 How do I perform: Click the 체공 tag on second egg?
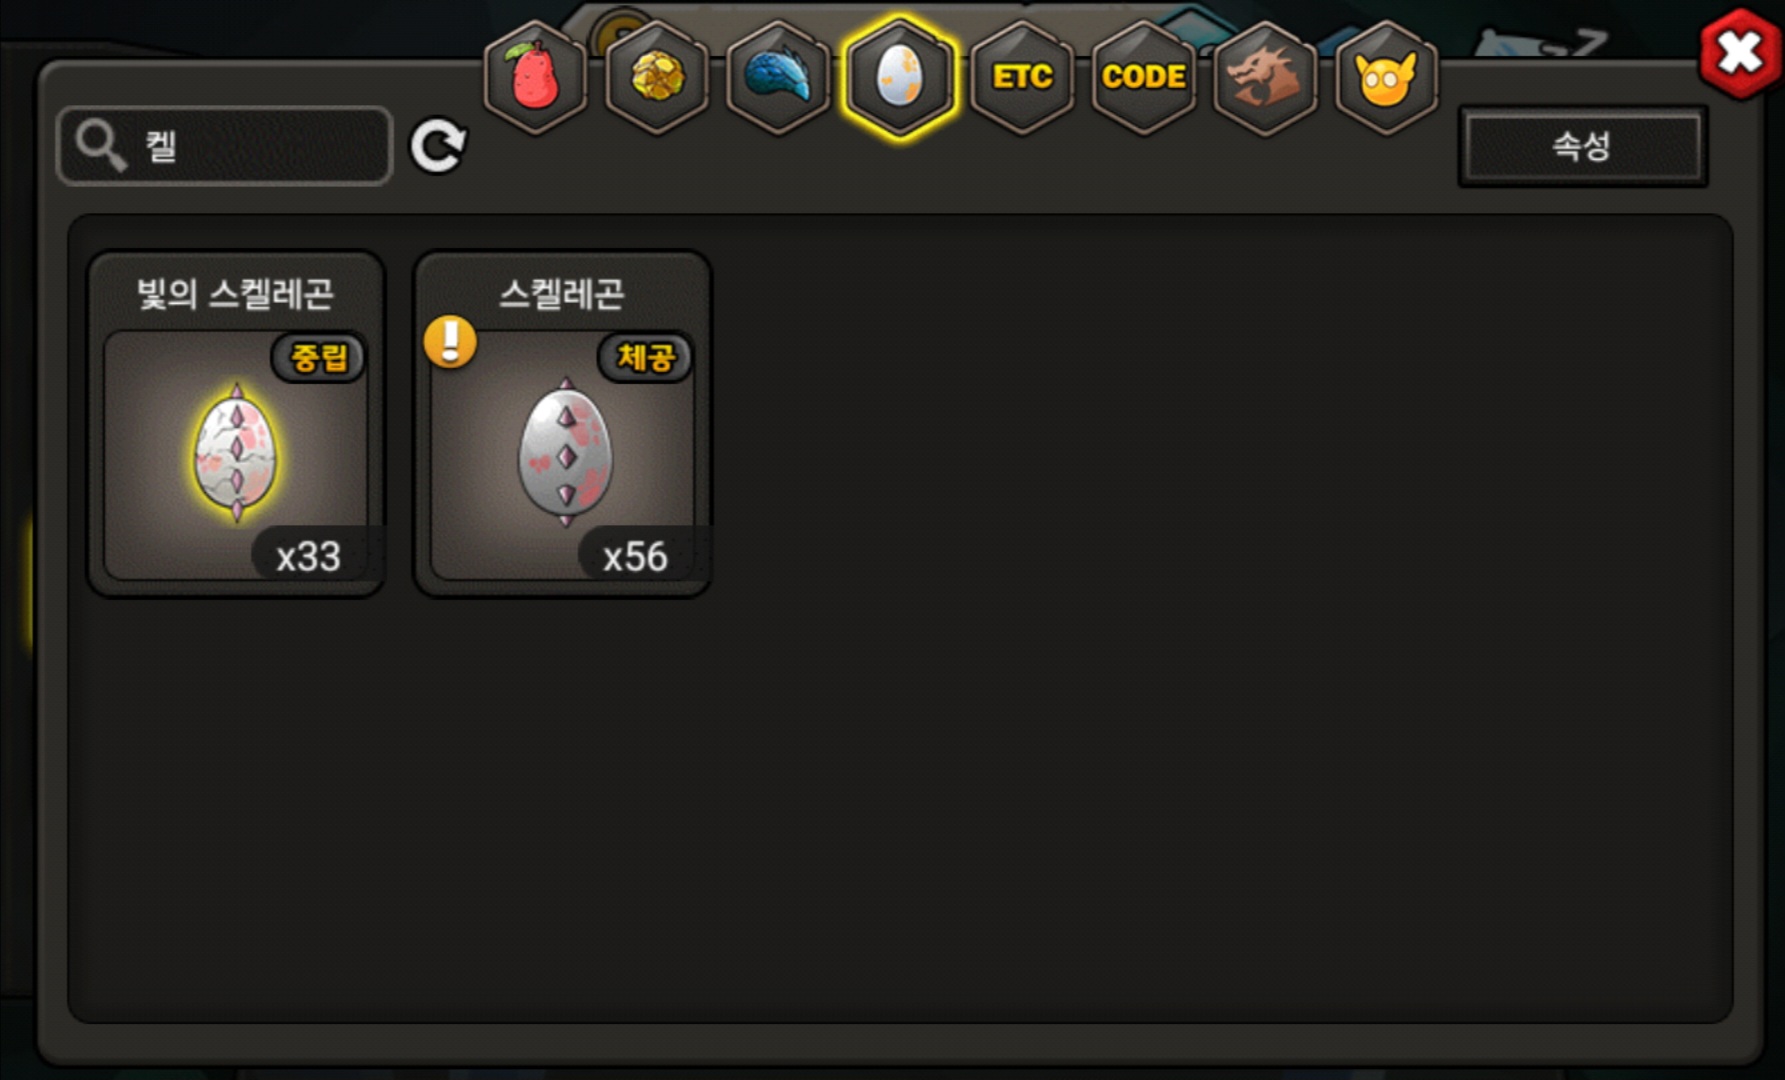click(646, 357)
